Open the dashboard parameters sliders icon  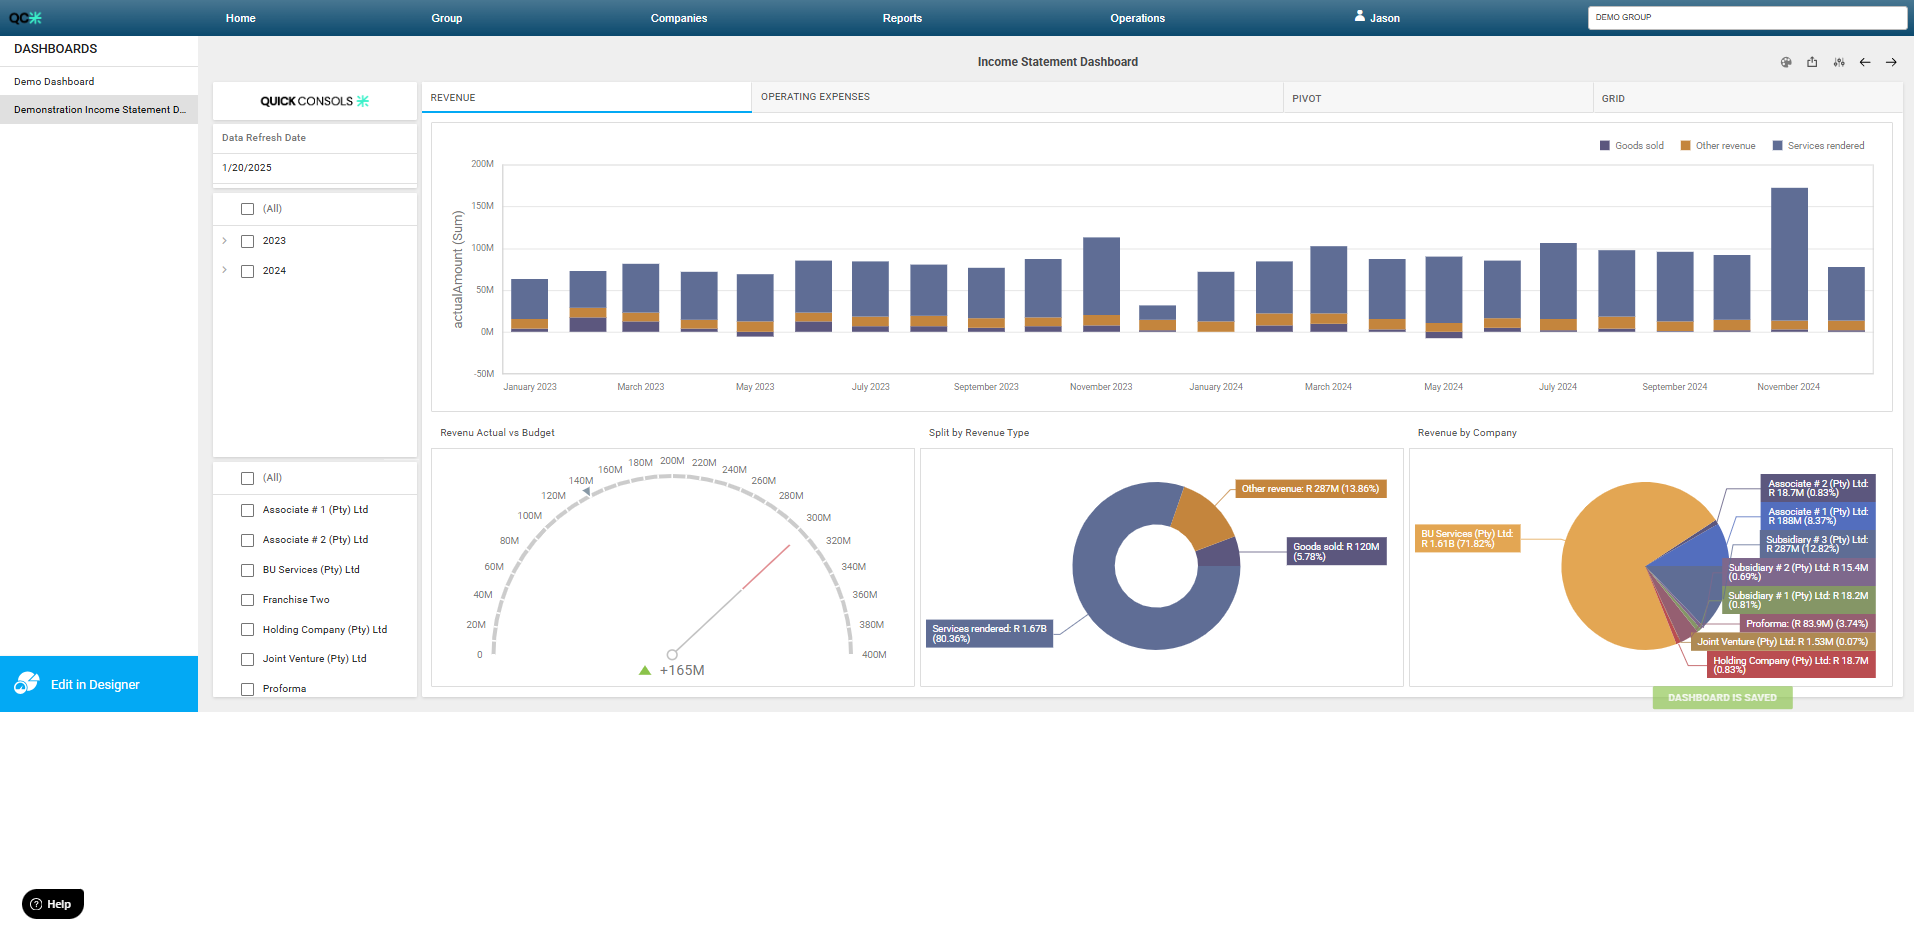1839,62
